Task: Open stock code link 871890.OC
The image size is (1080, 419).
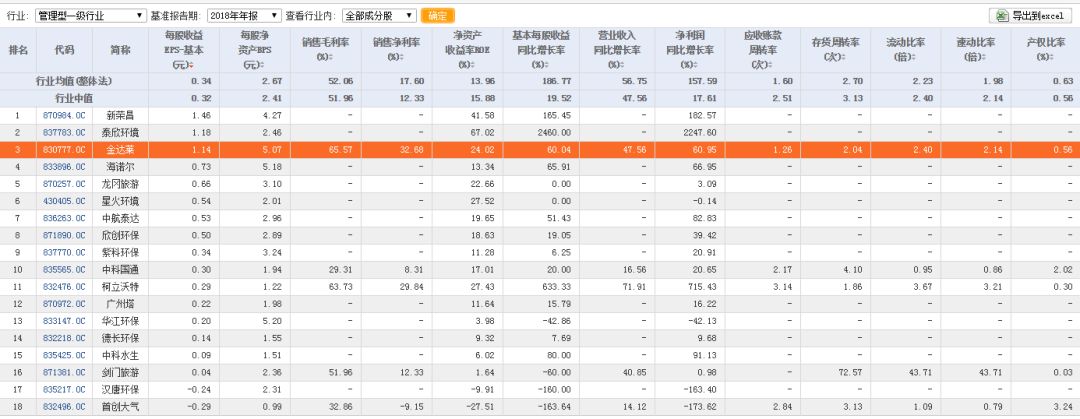Action: [x=64, y=236]
